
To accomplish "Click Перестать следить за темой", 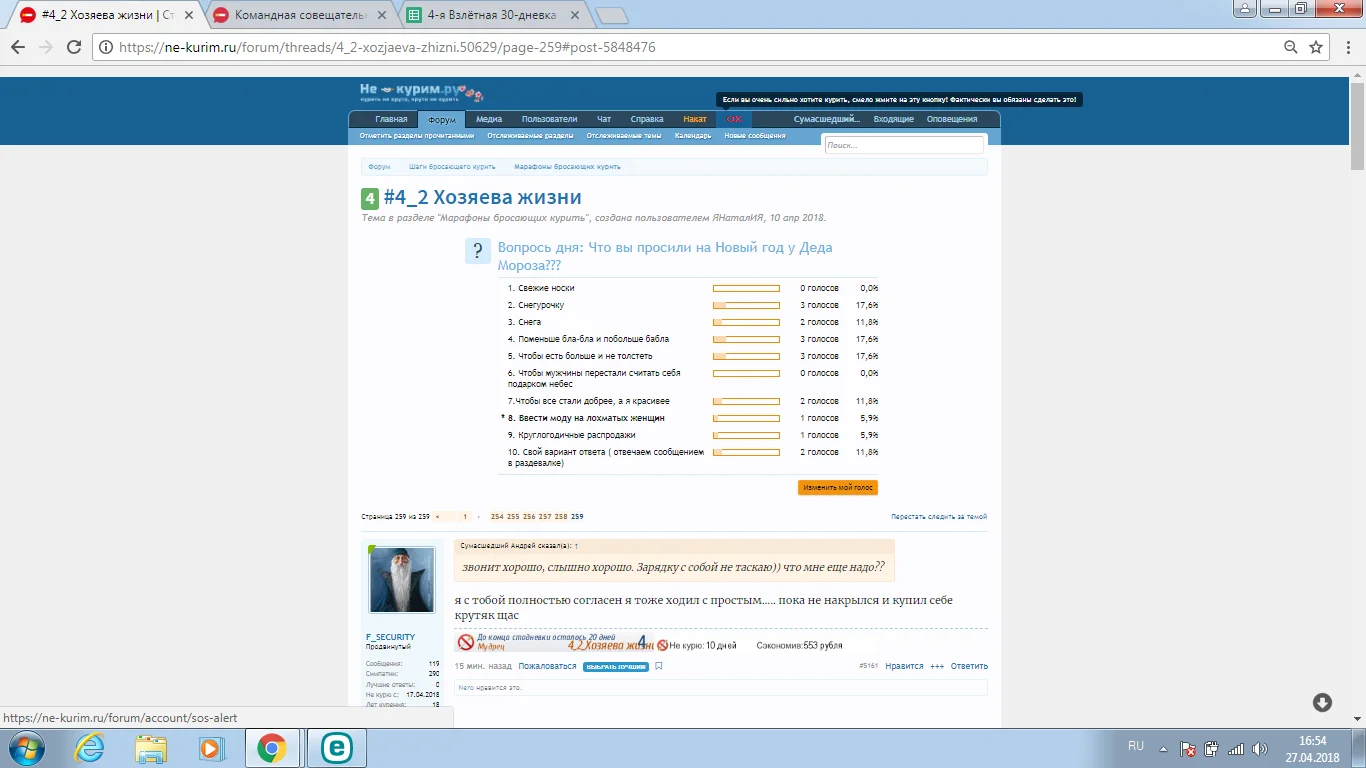I will [939, 517].
